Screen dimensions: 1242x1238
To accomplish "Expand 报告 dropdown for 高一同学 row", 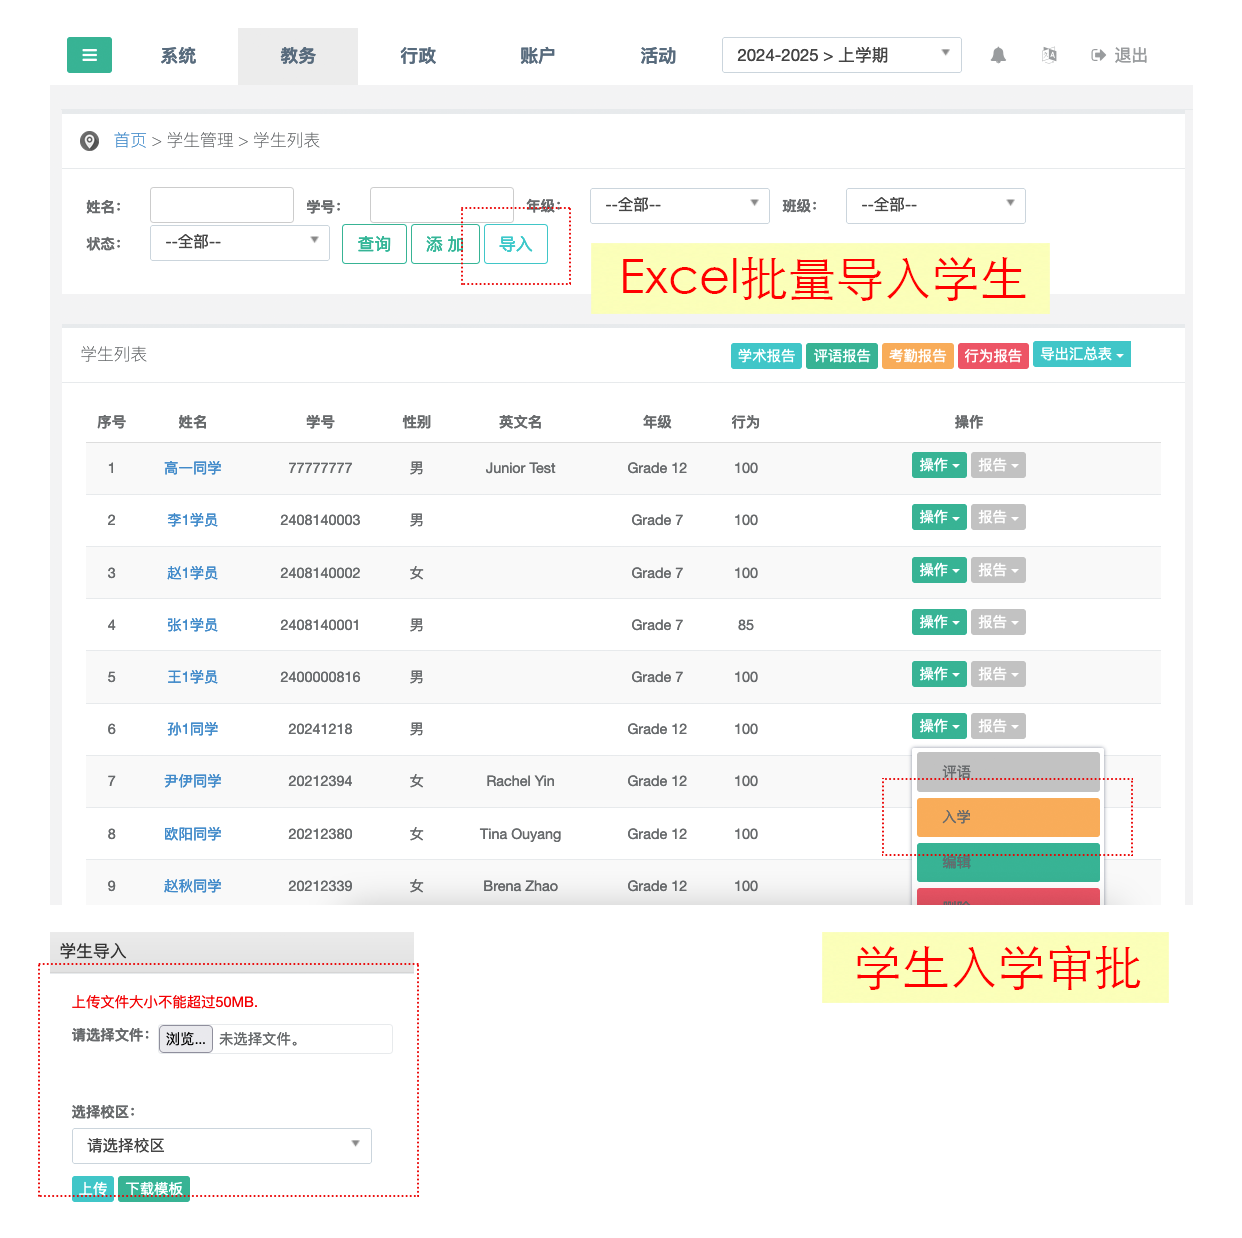I will 998,465.
